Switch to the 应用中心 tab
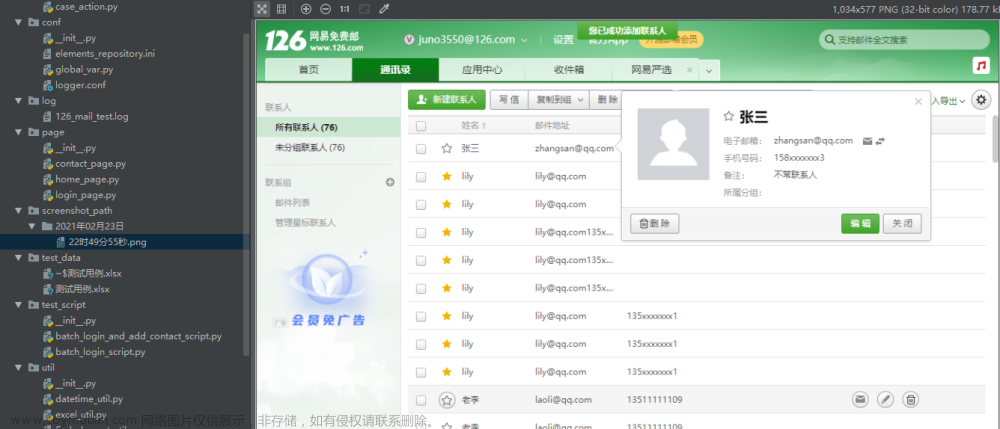1000x429 pixels. pyautogui.click(x=482, y=70)
